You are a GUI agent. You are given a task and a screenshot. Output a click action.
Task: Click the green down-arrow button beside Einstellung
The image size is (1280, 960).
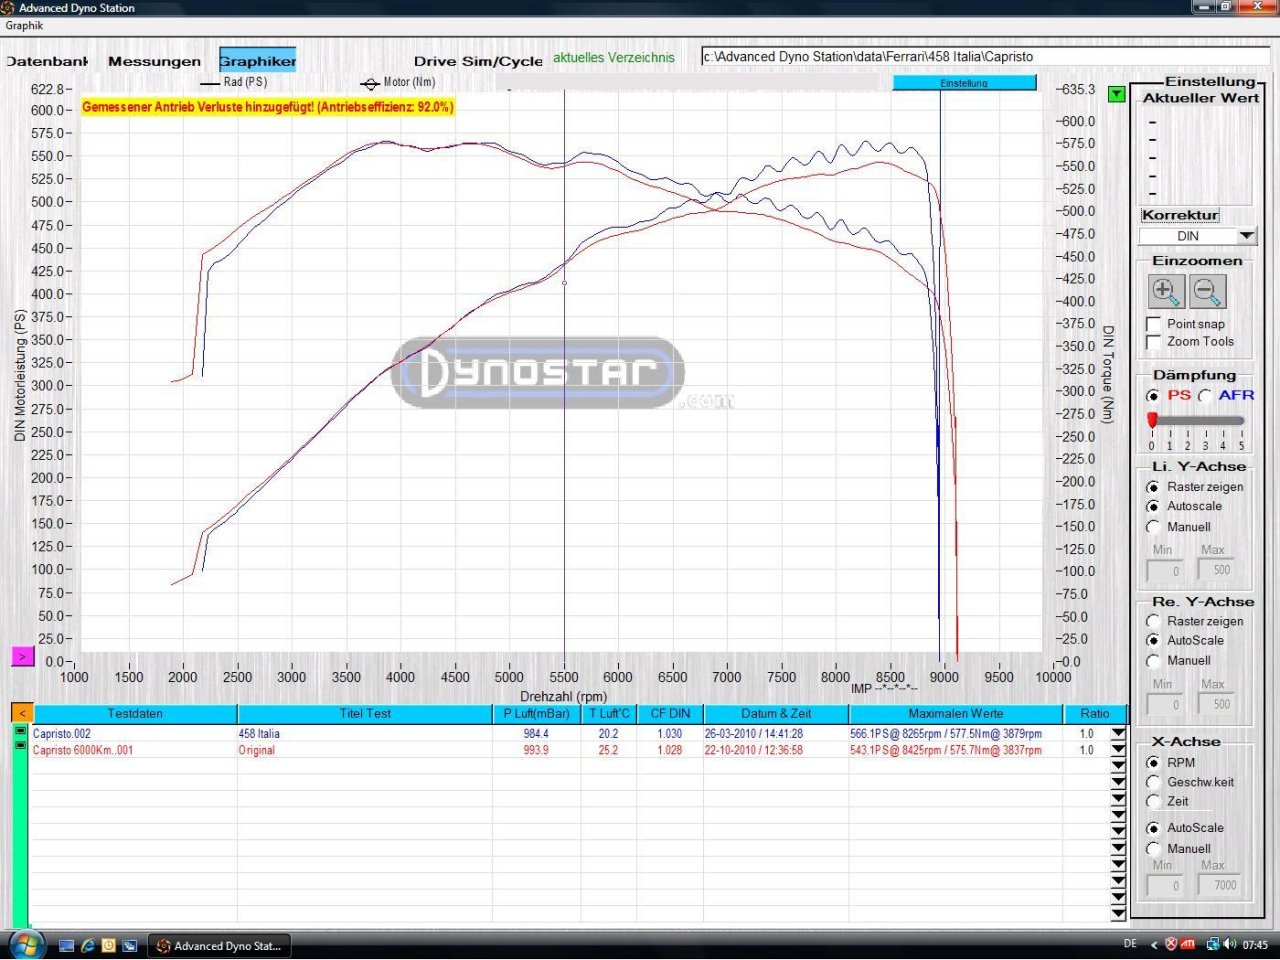[1117, 94]
